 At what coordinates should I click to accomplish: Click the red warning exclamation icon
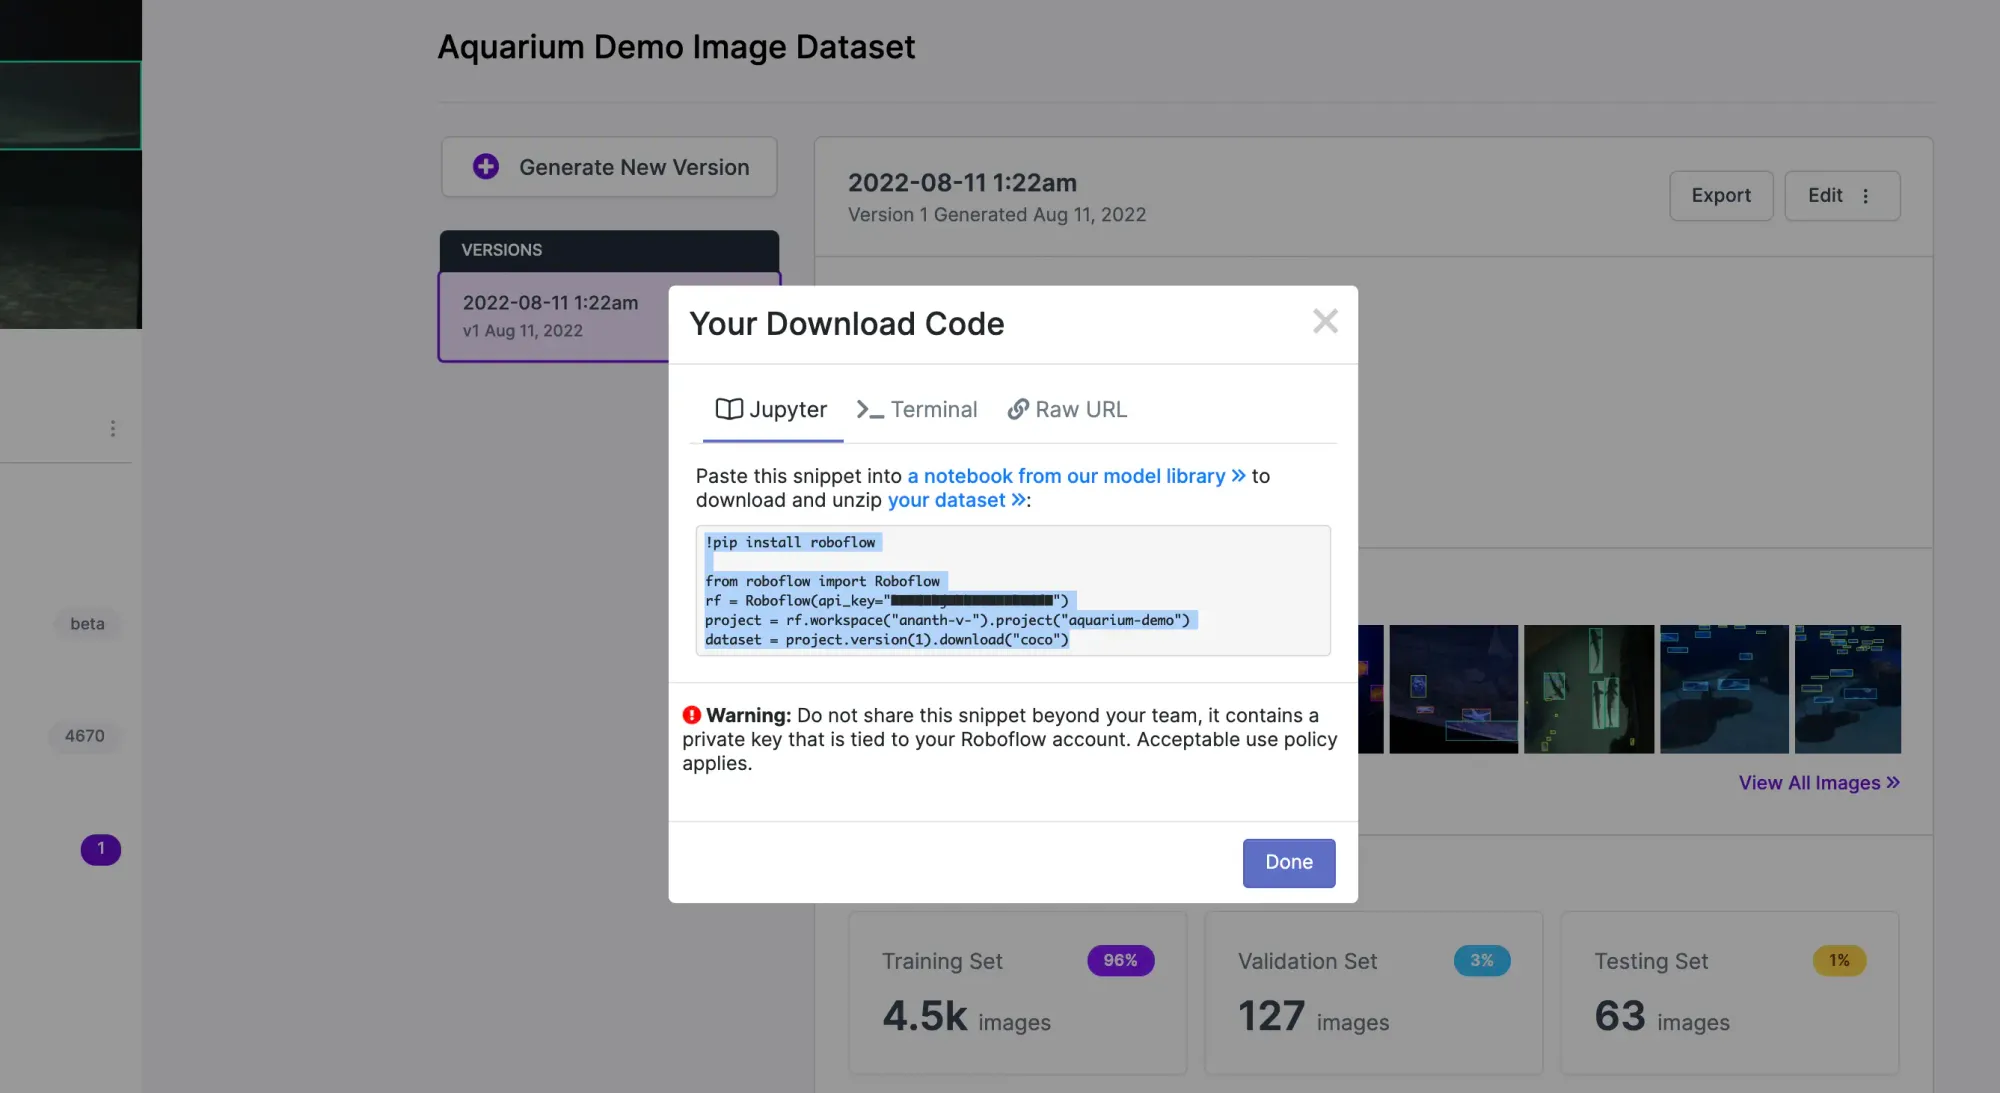(x=691, y=715)
